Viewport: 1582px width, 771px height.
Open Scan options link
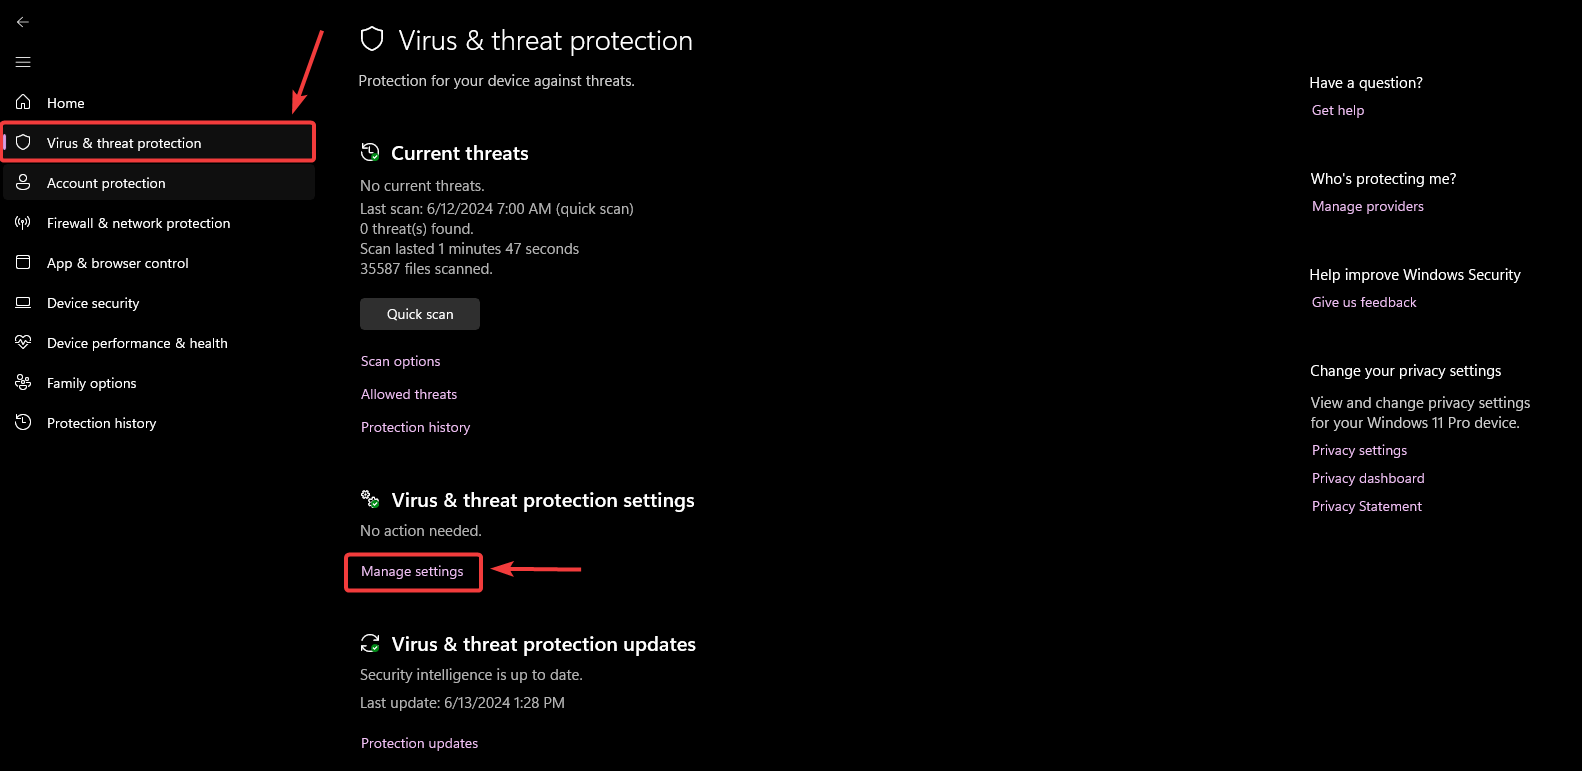[400, 361]
